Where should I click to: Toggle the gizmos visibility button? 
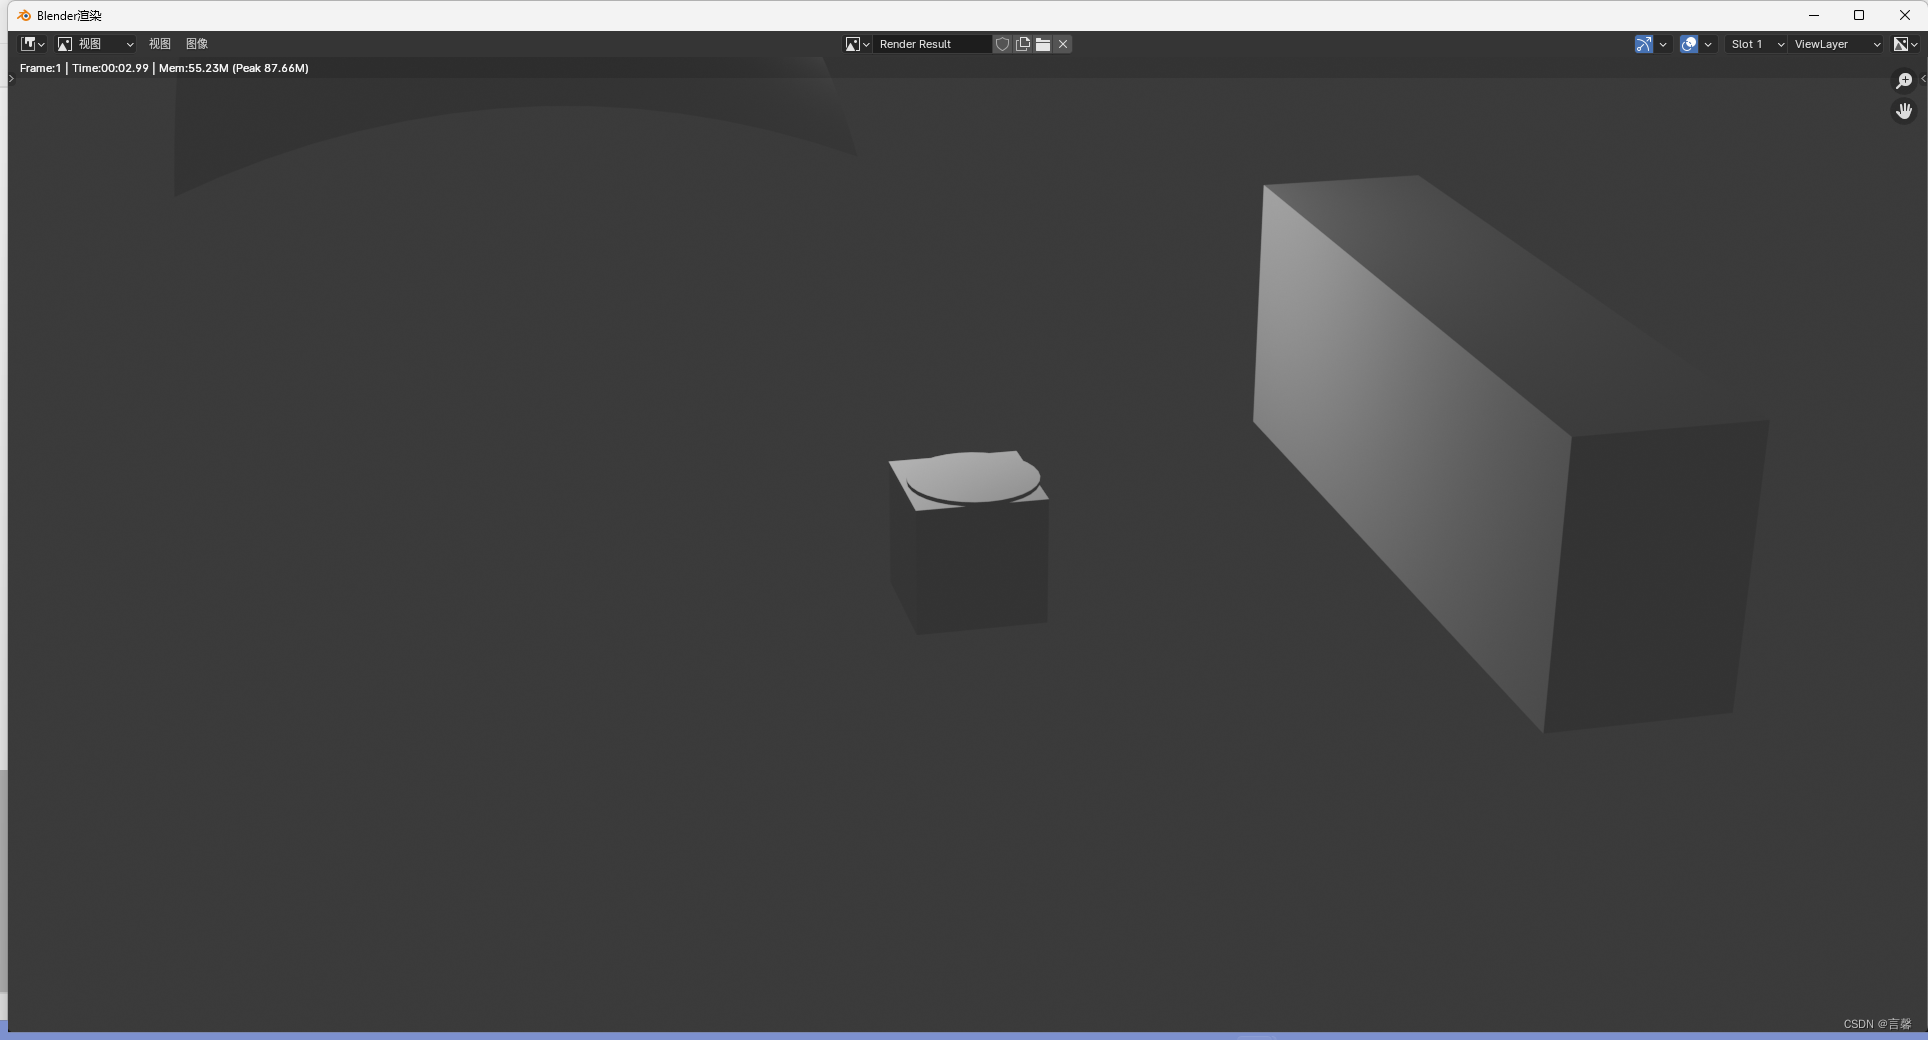tap(1643, 44)
